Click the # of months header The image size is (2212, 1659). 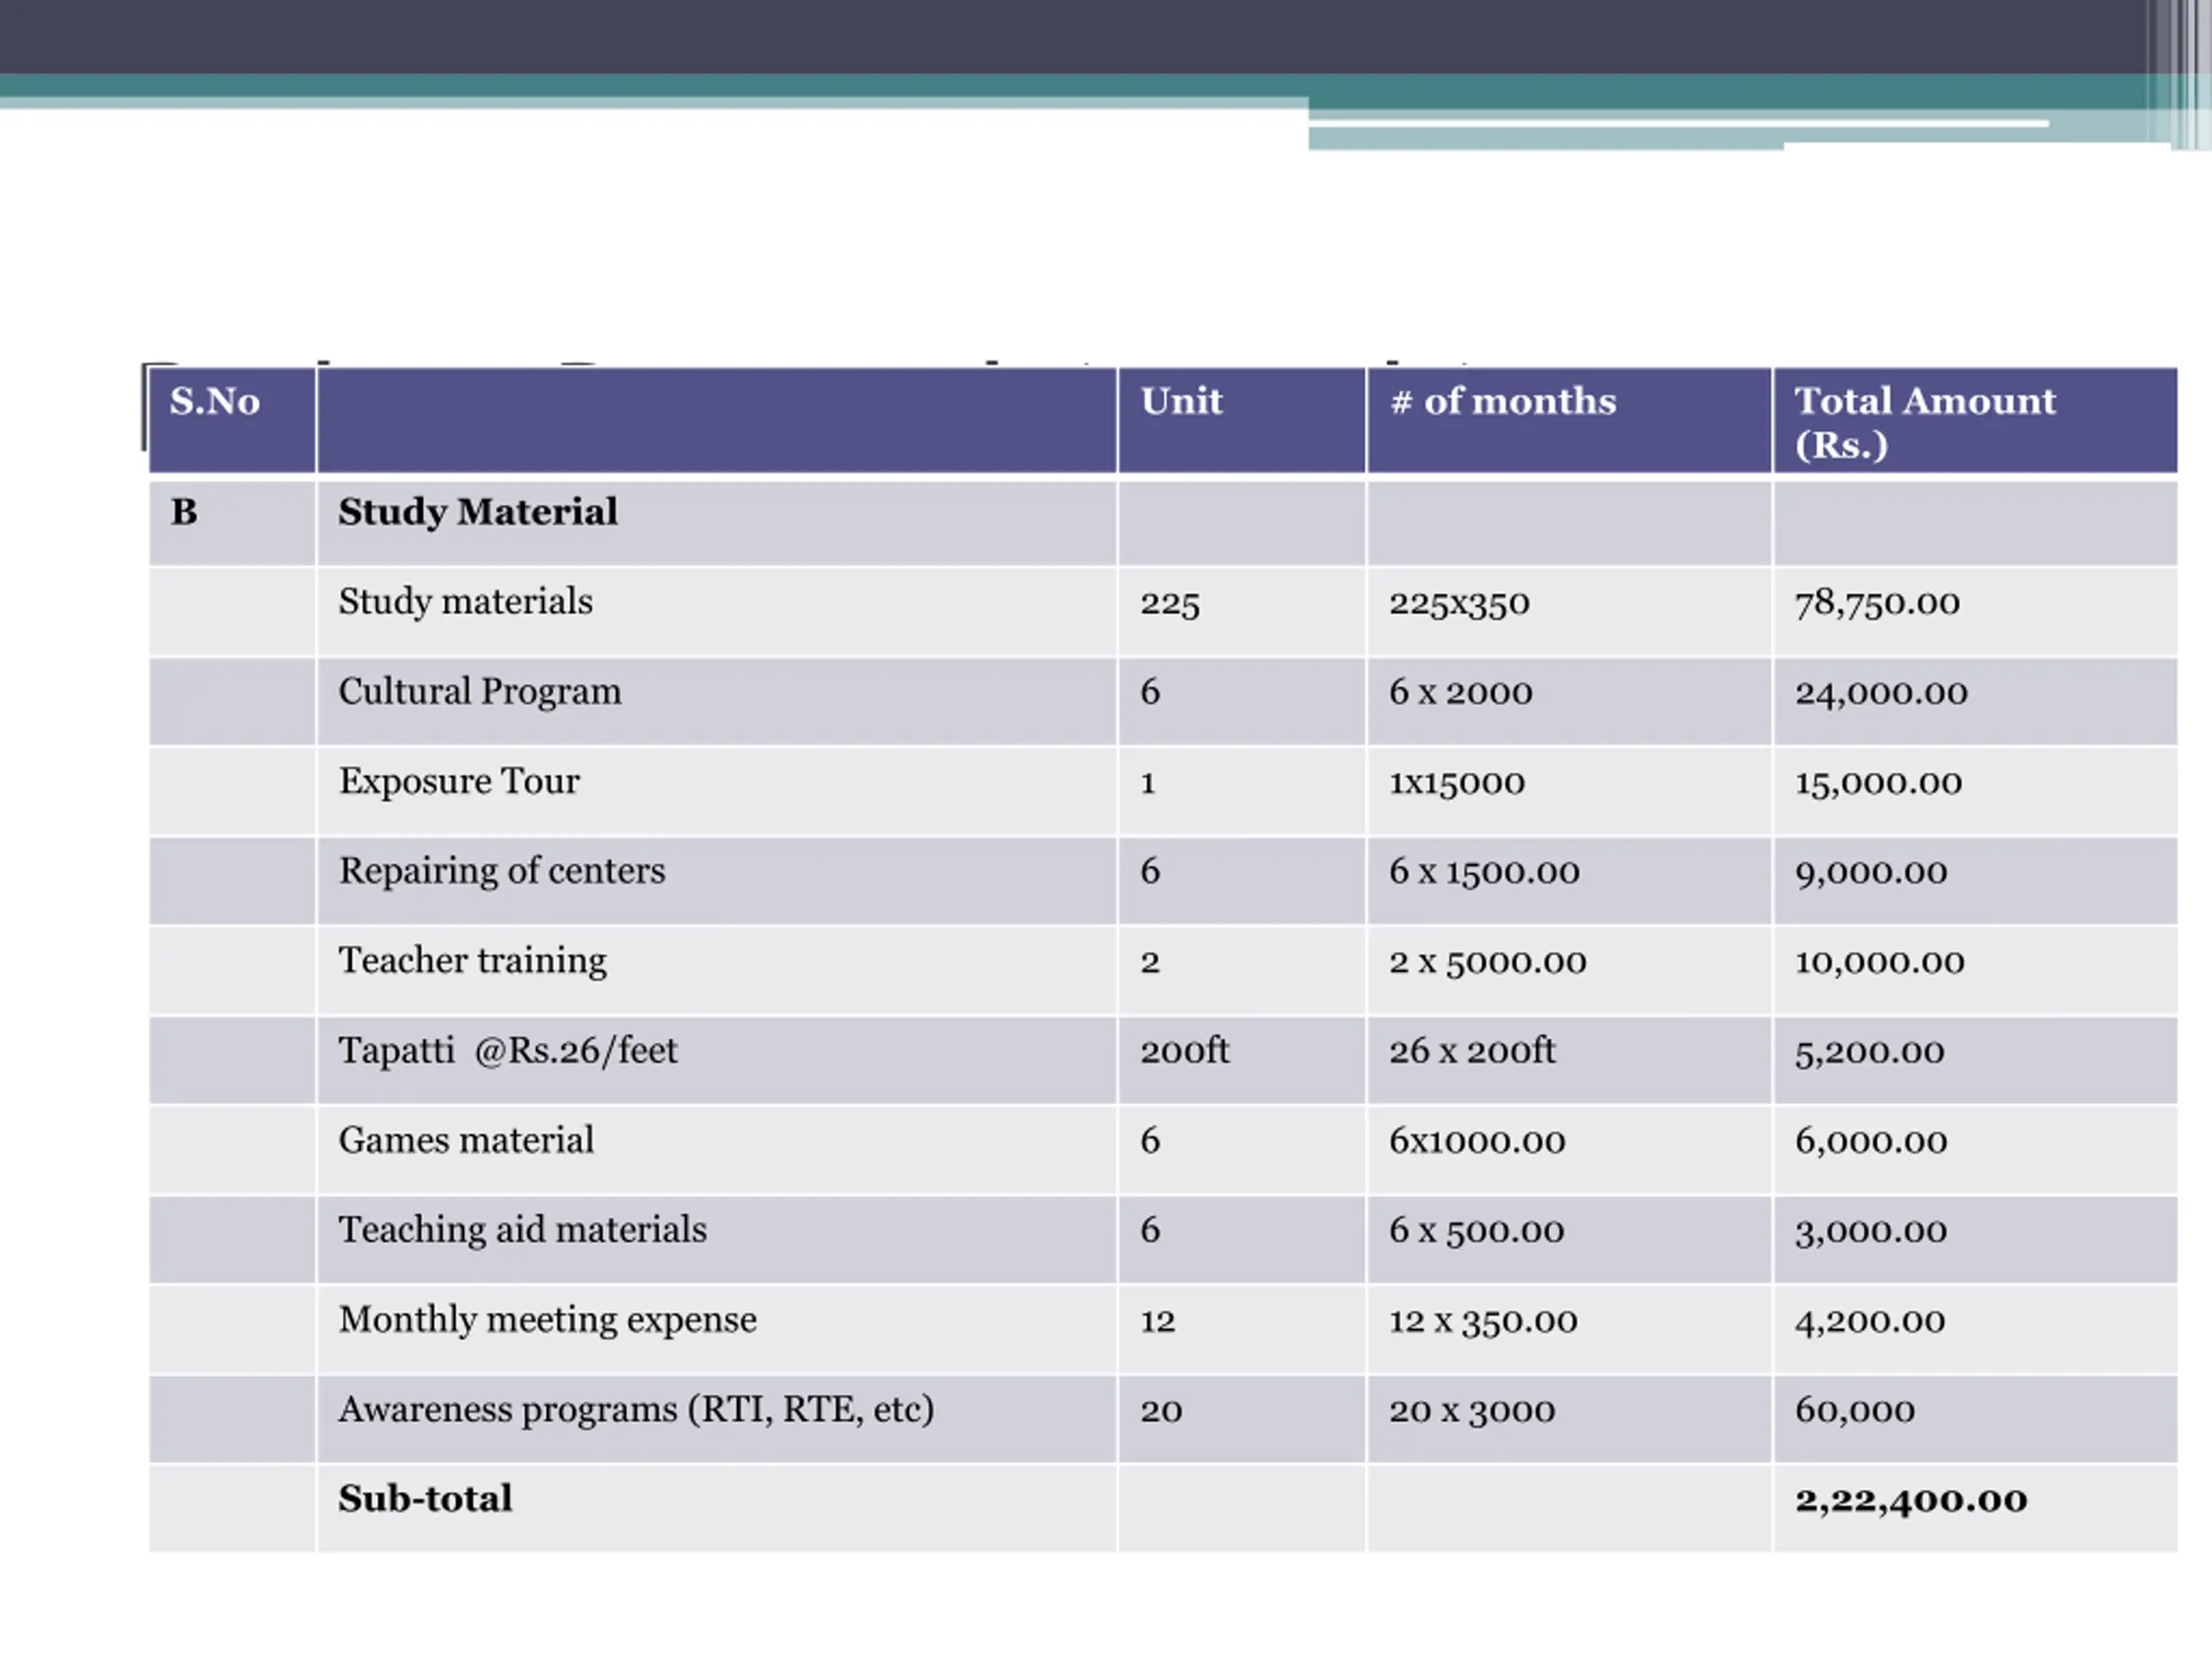1502,402
